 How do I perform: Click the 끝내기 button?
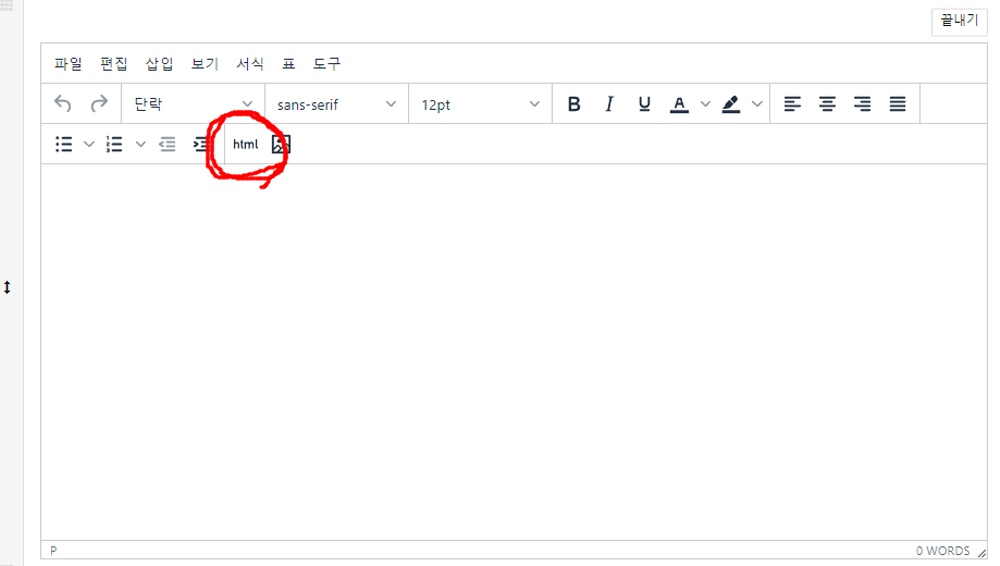(959, 21)
